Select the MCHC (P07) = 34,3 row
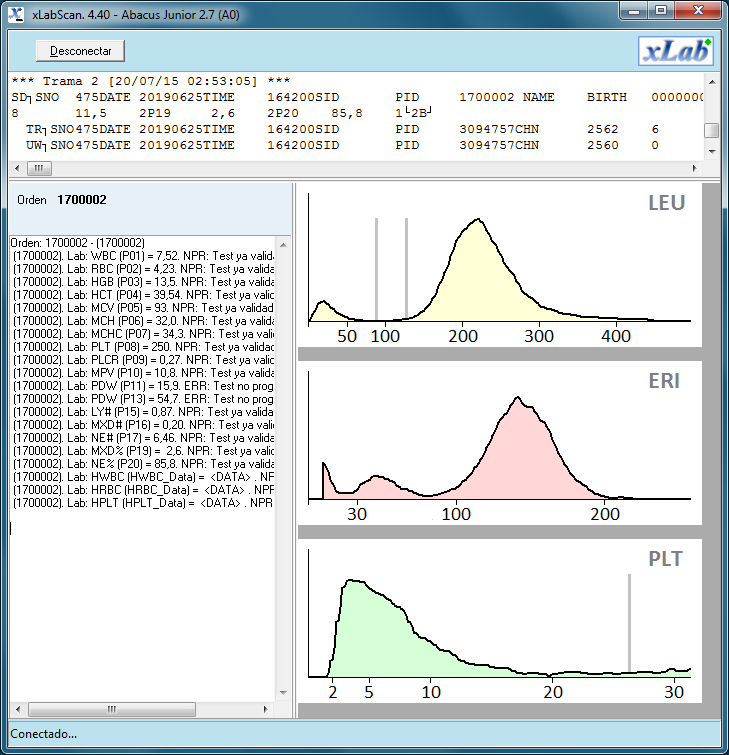Image resolution: width=729 pixels, height=755 pixels. tap(143, 334)
